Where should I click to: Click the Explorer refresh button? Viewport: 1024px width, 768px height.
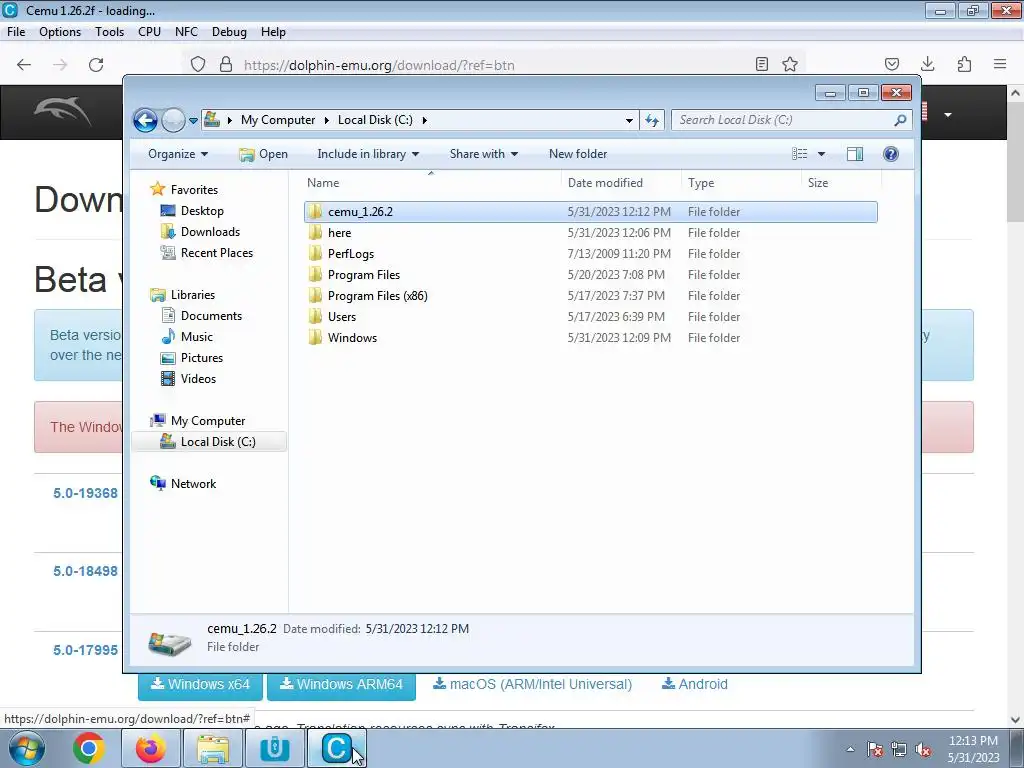pyautogui.click(x=652, y=120)
